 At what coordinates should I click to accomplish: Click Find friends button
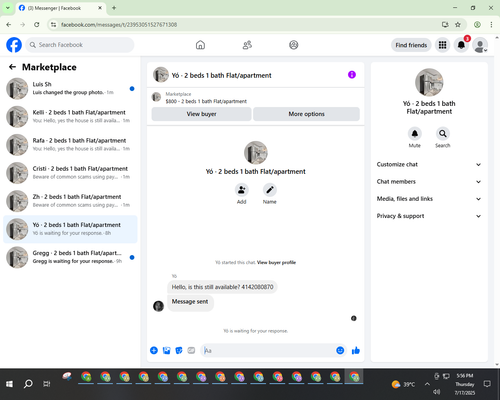[411, 45]
